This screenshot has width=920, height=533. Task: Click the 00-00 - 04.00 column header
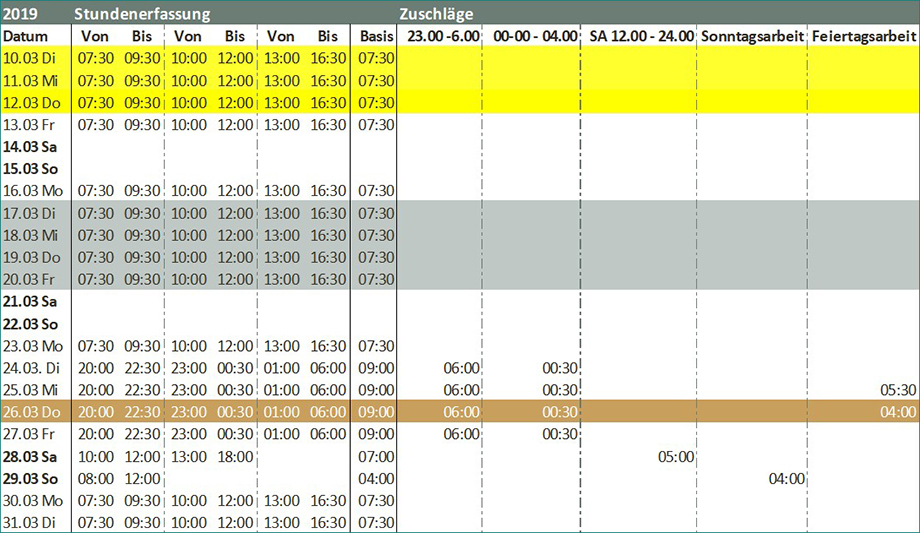[535, 36]
